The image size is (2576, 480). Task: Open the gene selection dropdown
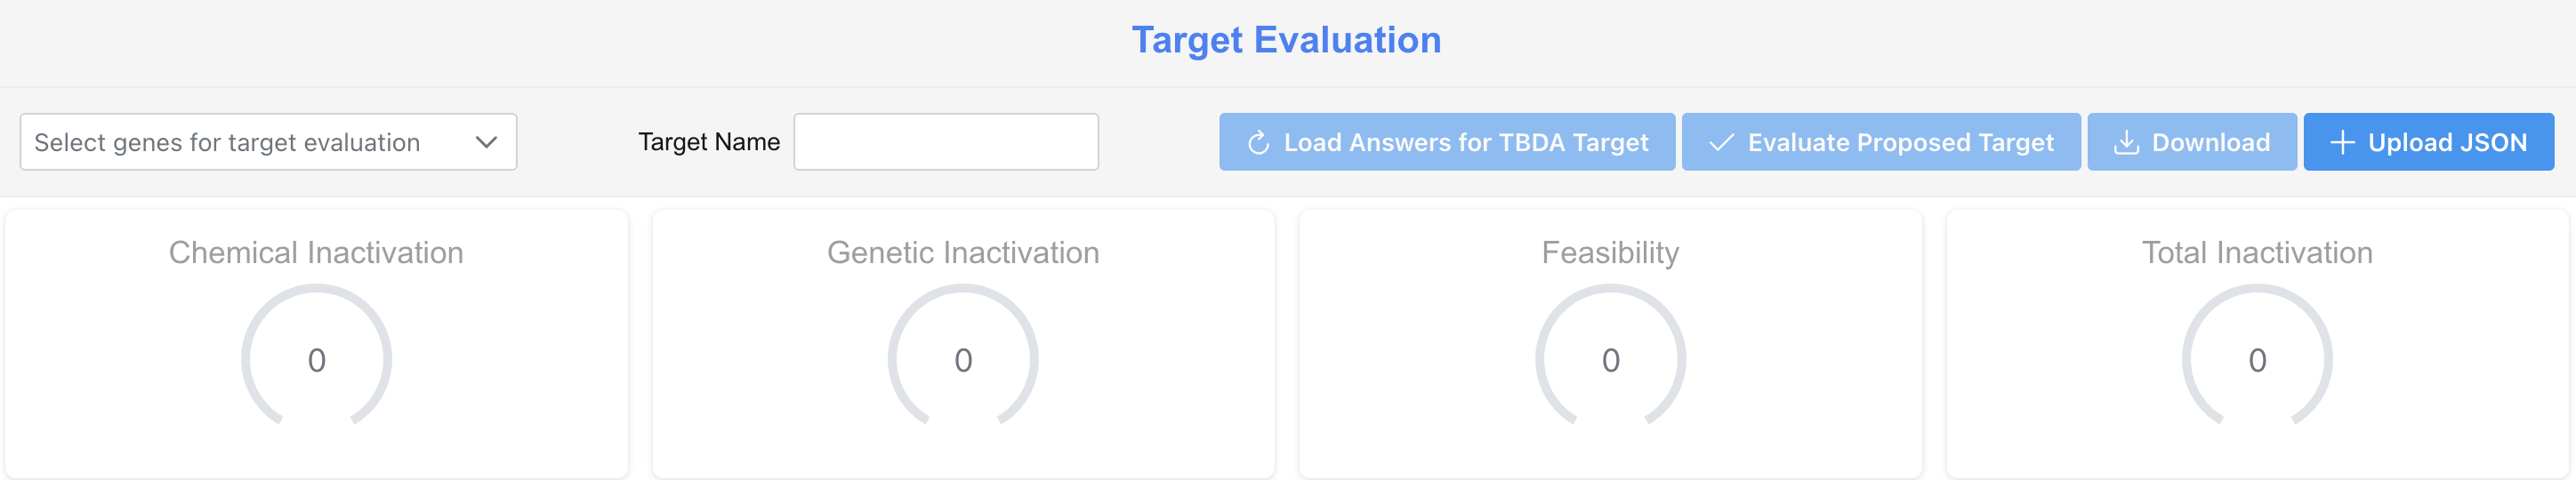coord(250,142)
